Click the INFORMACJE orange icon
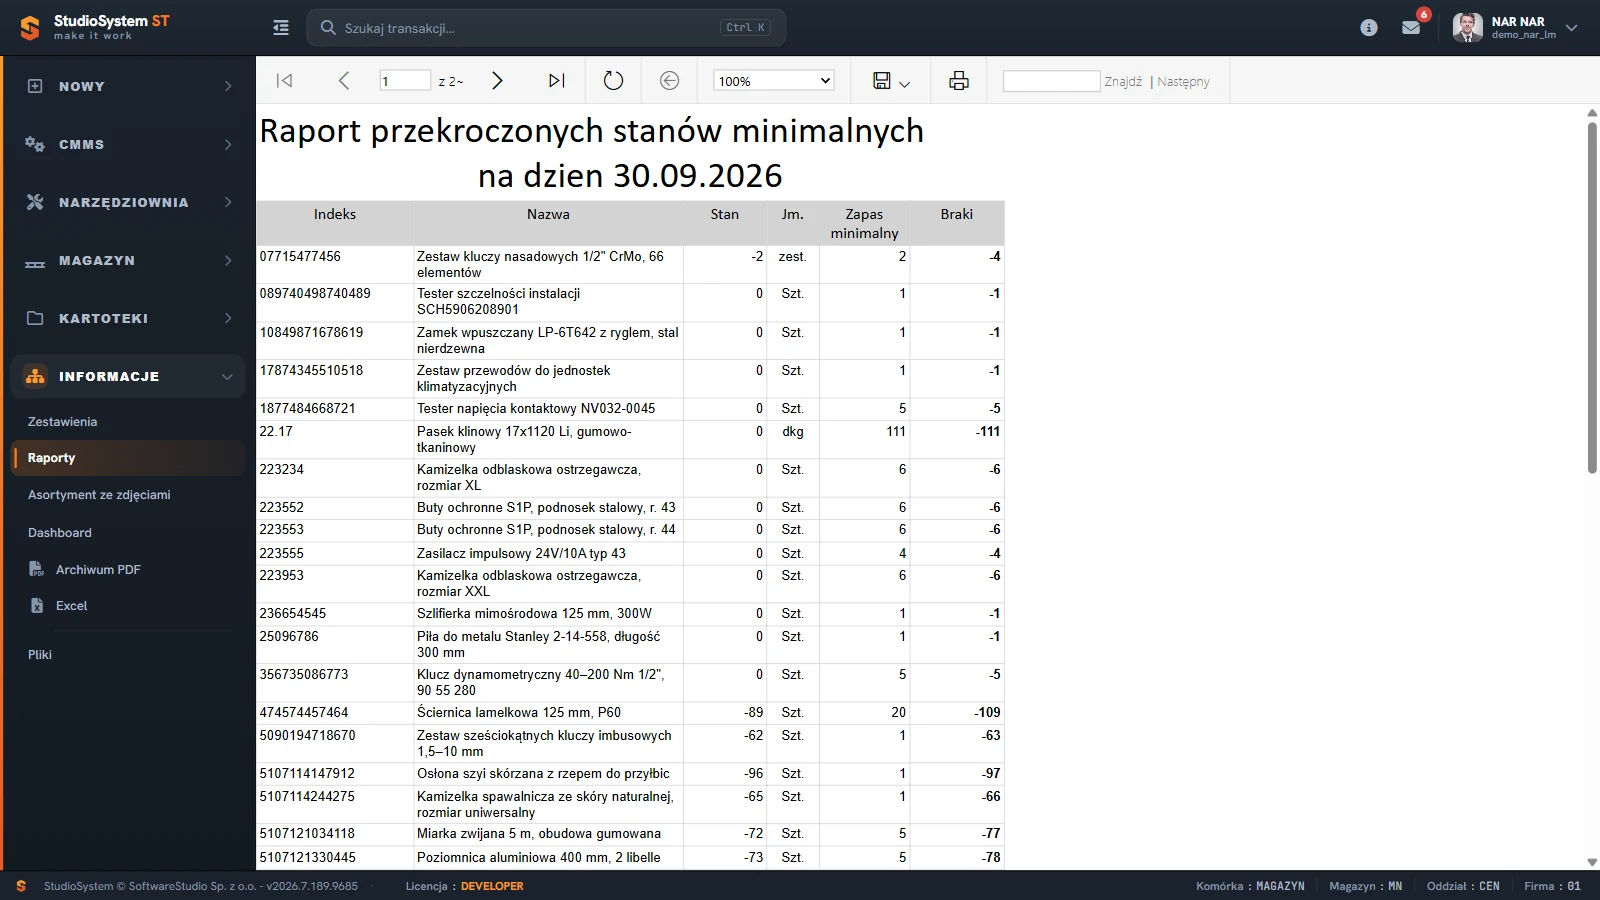The image size is (1600, 900). point(35,376)
